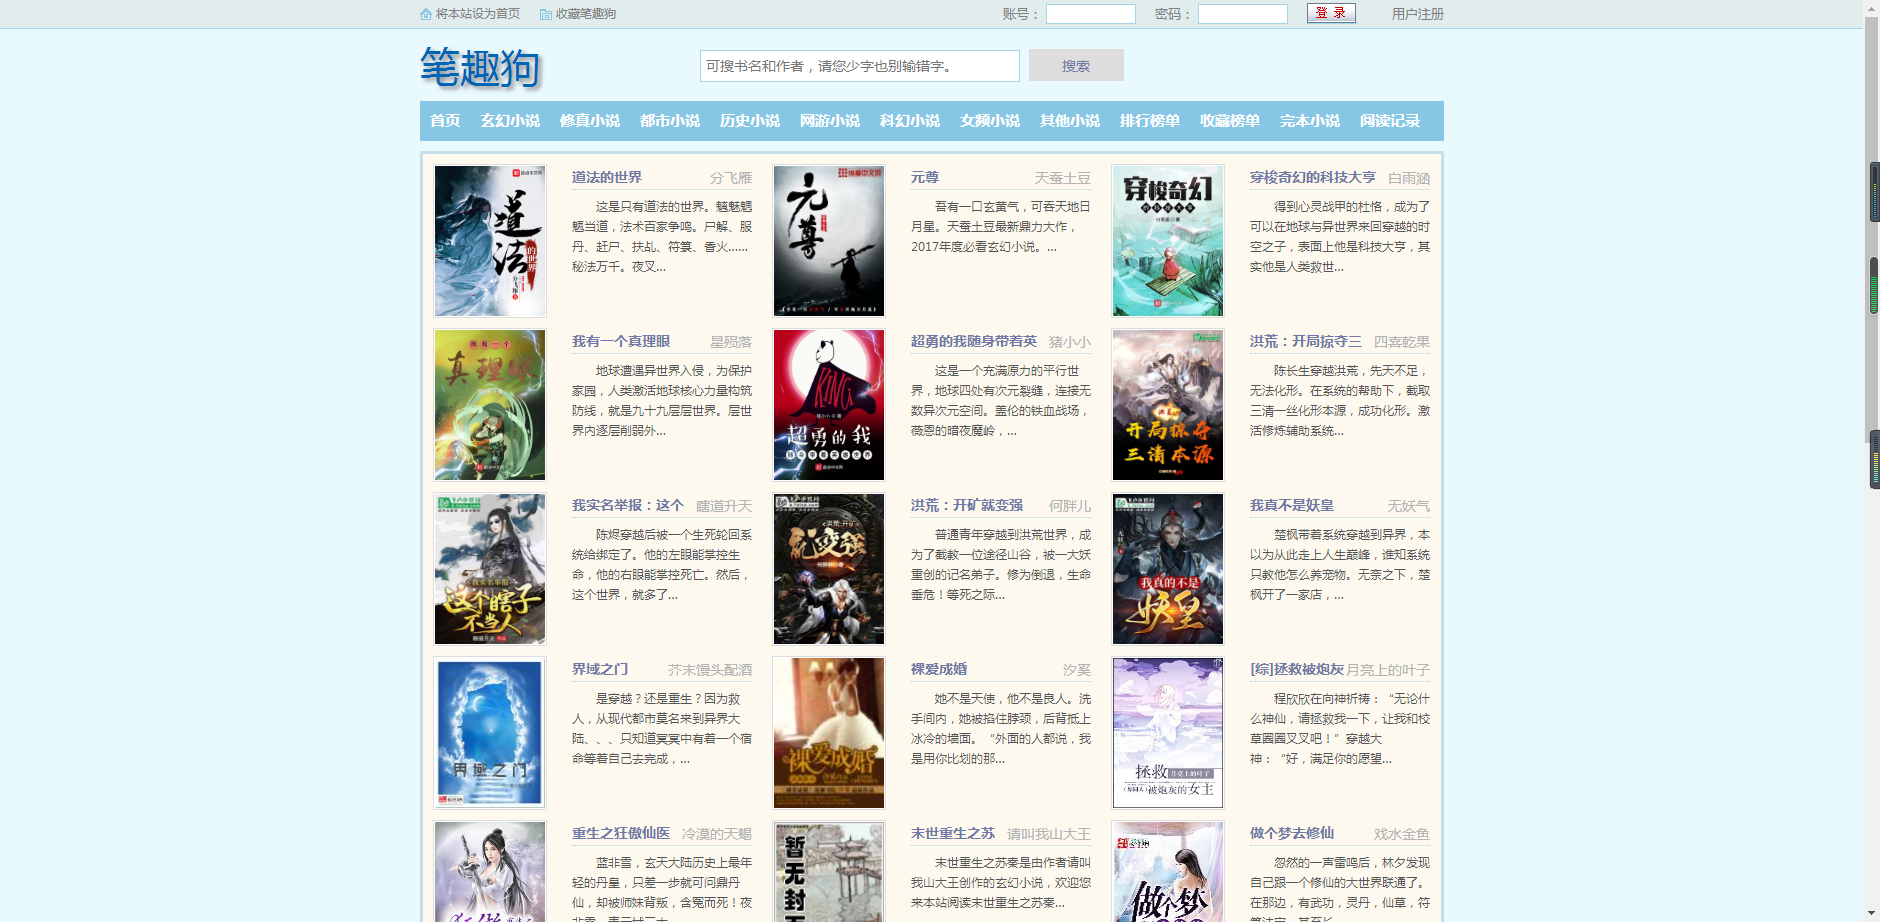Open the 暂无封面 placeholder cover
This screenshot has width=1880, height=922.
(x=829, y=872)
